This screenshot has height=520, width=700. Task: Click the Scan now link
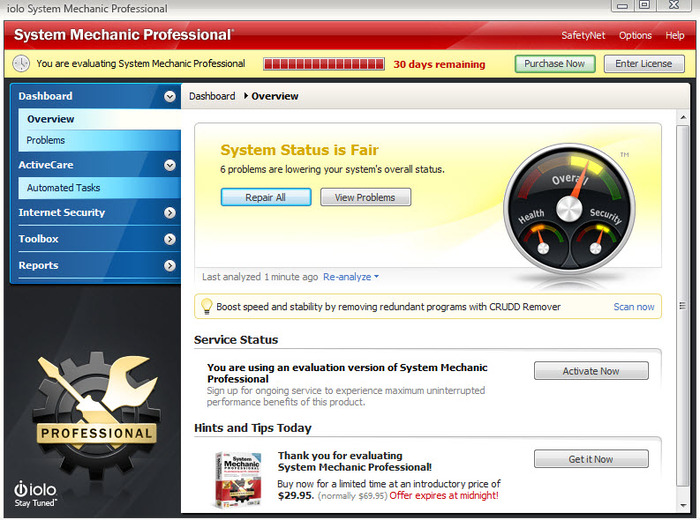click(x=633, y=307)
